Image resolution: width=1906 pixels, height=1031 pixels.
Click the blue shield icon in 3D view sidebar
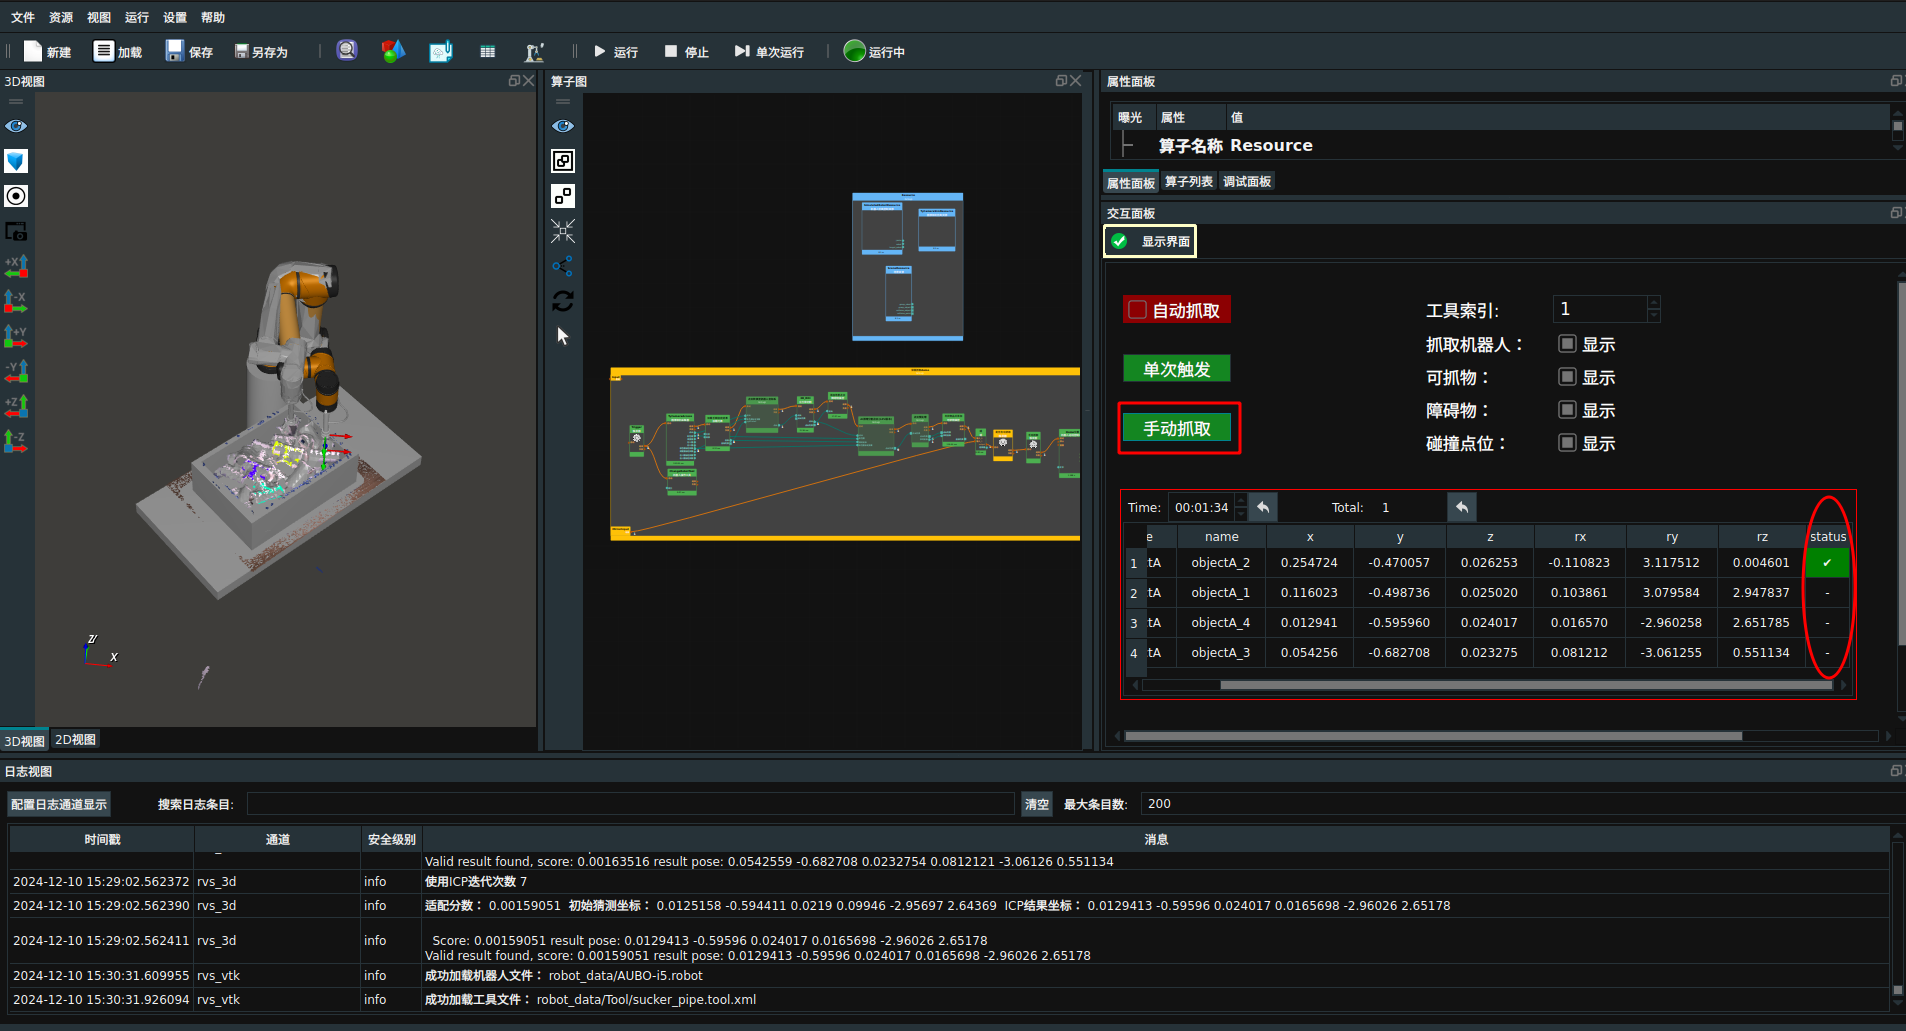tap(16, 161)
